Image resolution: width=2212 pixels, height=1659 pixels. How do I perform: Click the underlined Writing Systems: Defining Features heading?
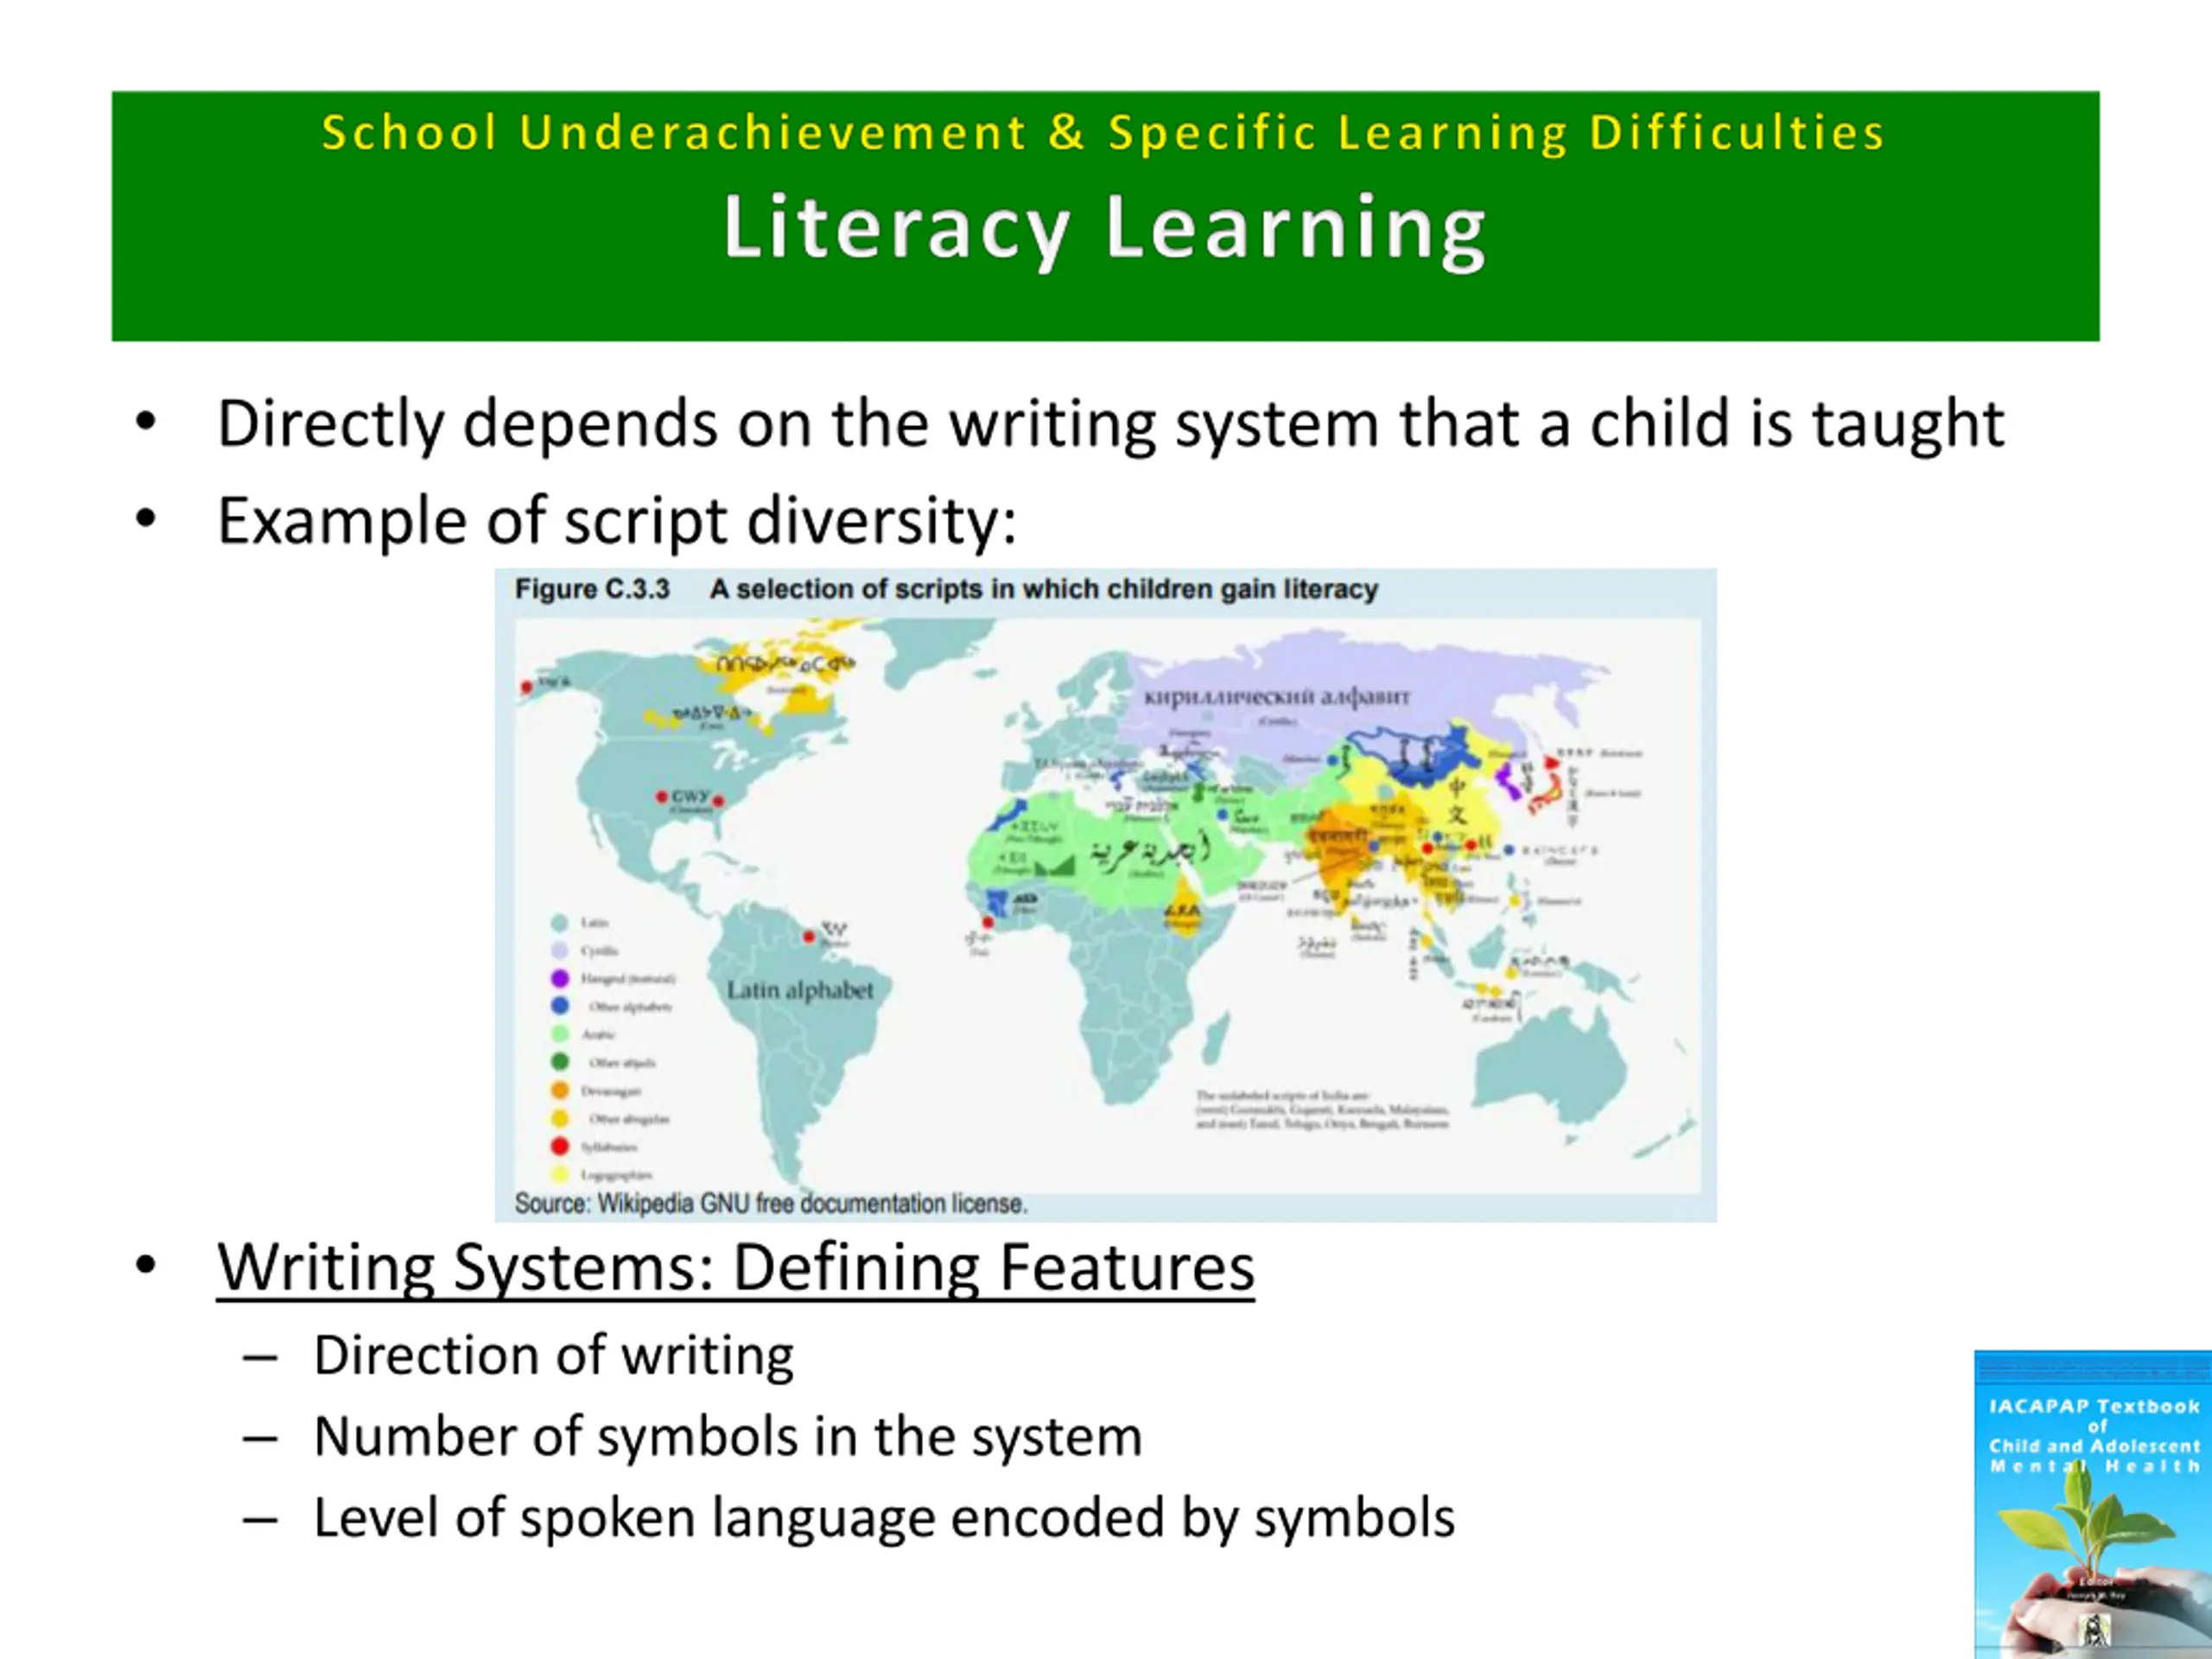tap(736, 1269)
